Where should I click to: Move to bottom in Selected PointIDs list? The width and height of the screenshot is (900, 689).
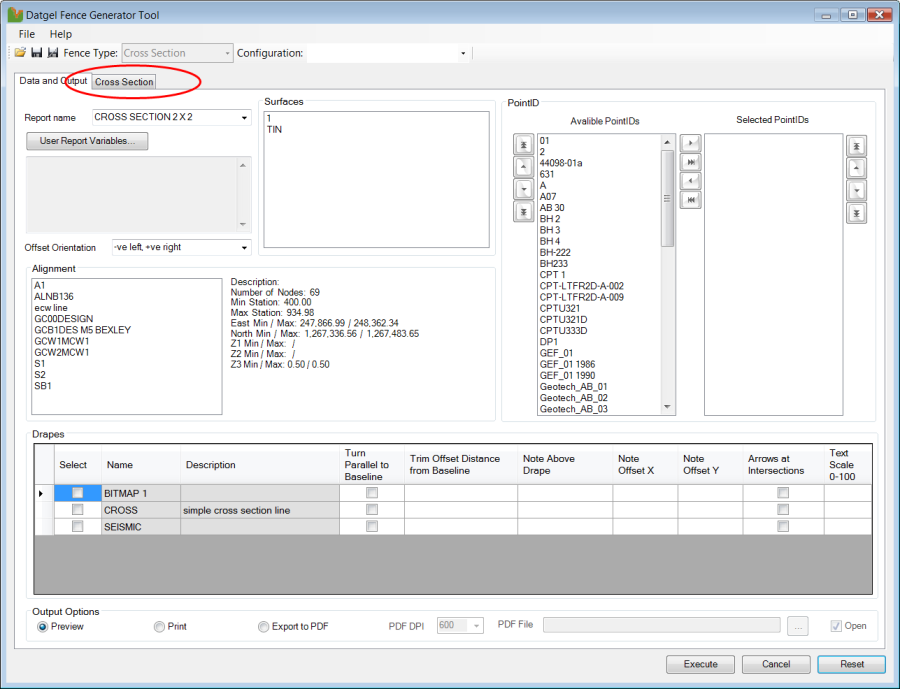click(x=856, y=213)
